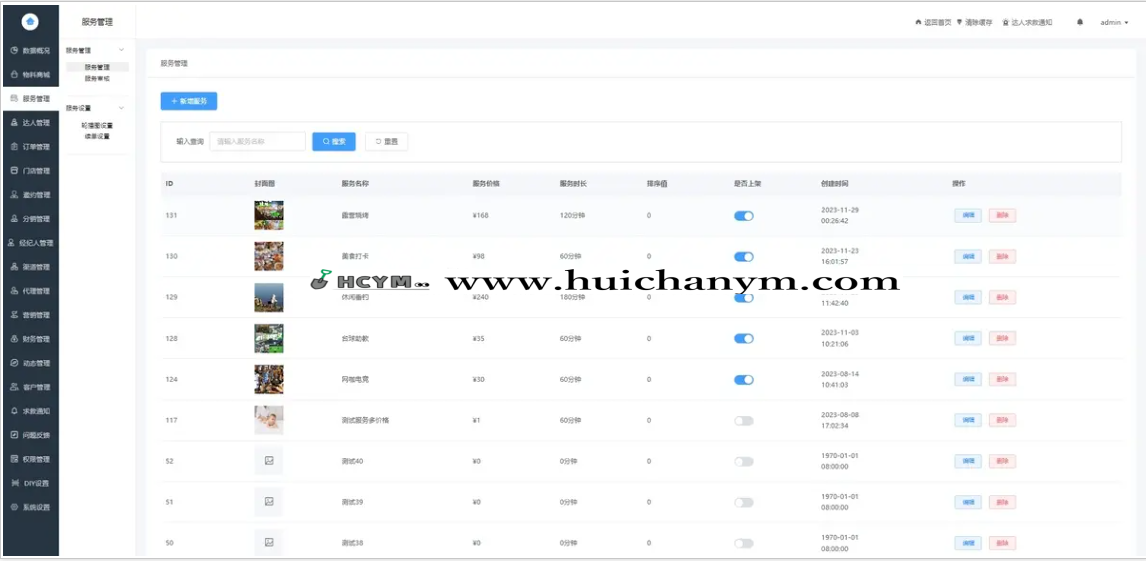Open cover thumbnail for ID 130

coord(269,256)
